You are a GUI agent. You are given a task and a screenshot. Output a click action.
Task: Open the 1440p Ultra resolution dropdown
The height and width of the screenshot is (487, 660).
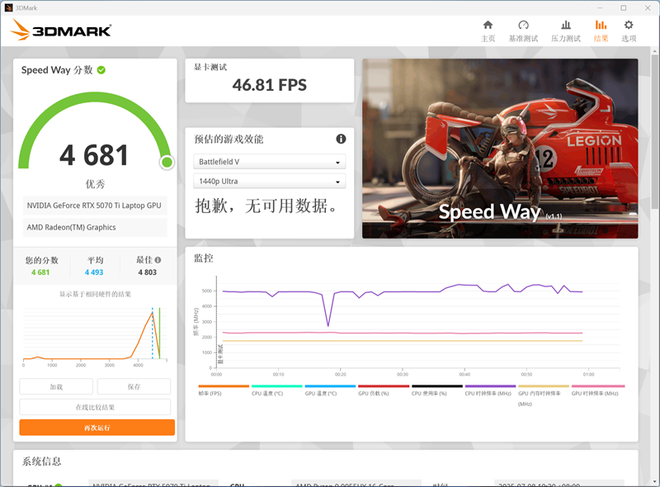268,181
